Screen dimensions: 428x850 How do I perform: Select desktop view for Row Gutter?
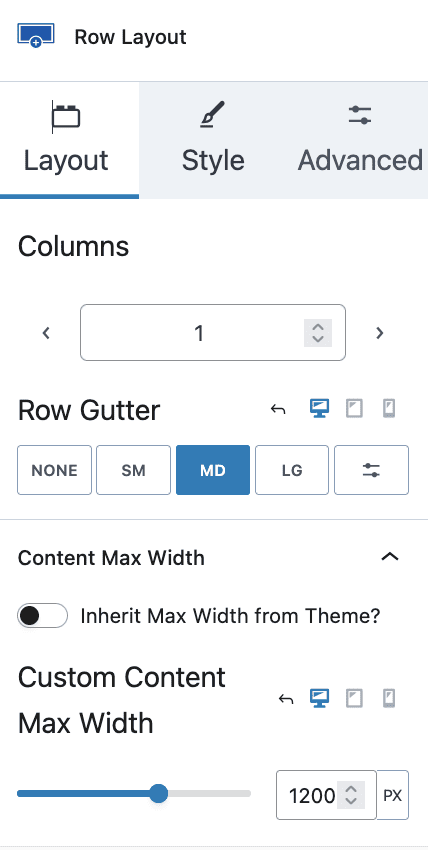pyautogui.click(x=319, y=409)
